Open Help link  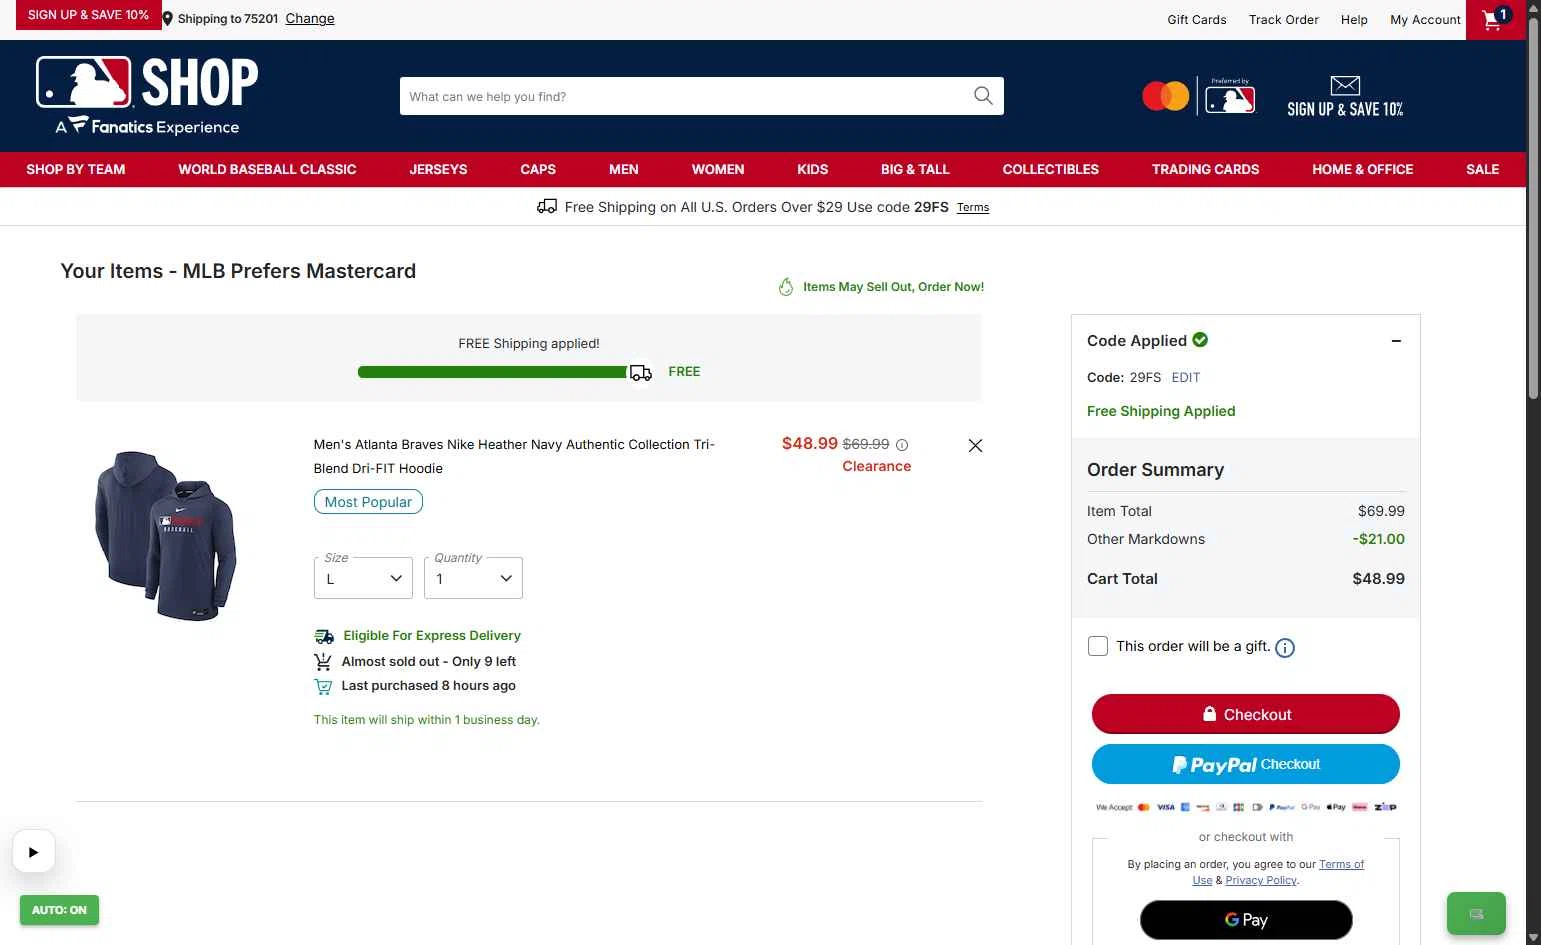[1354, 20]
